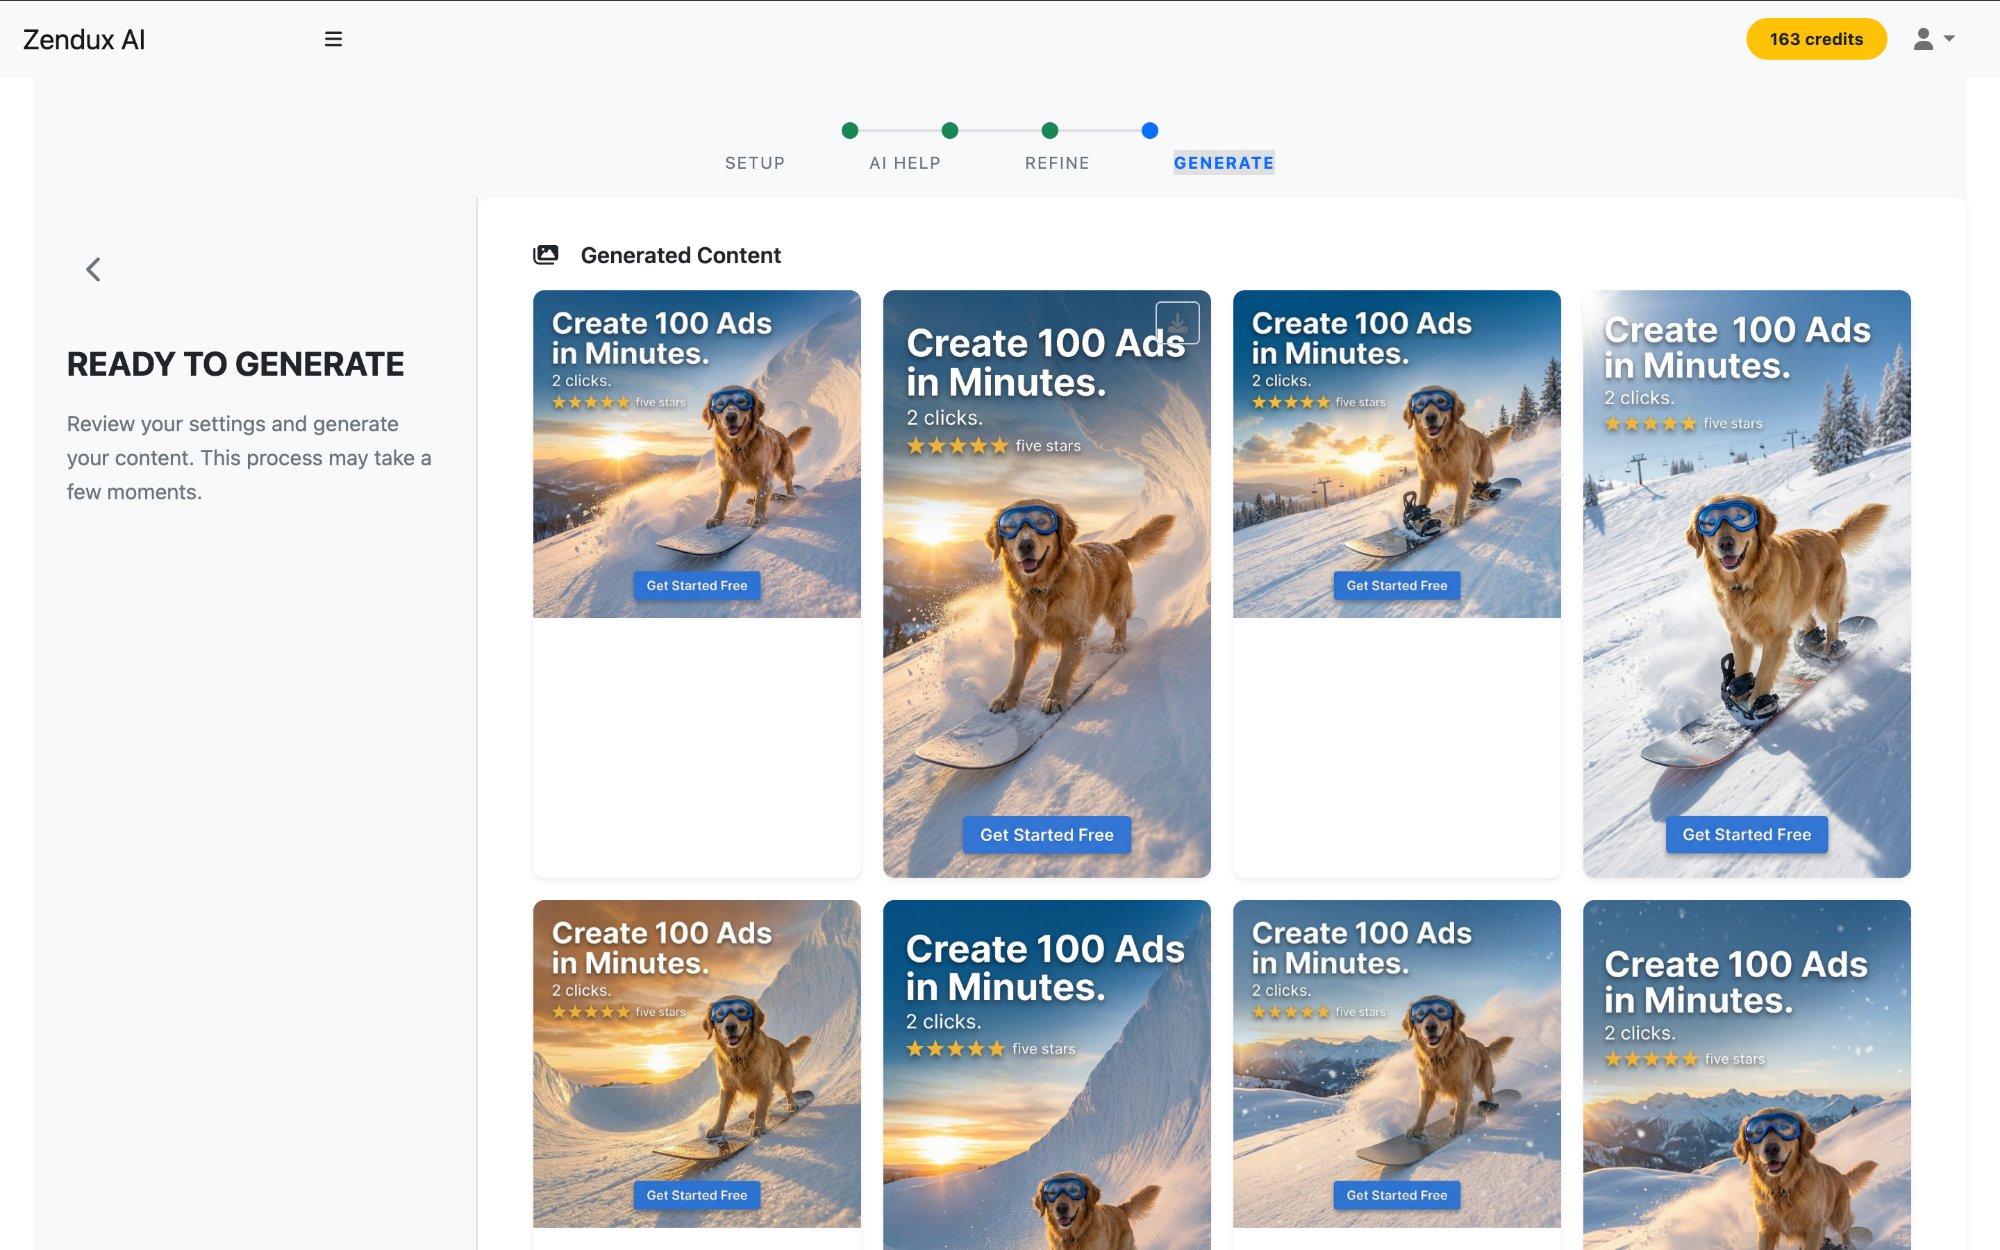The height and width of the screenshot is (1250, 2000).
Task: Open the first sunset dog ad thumbnail
Action: pos(696,452)
